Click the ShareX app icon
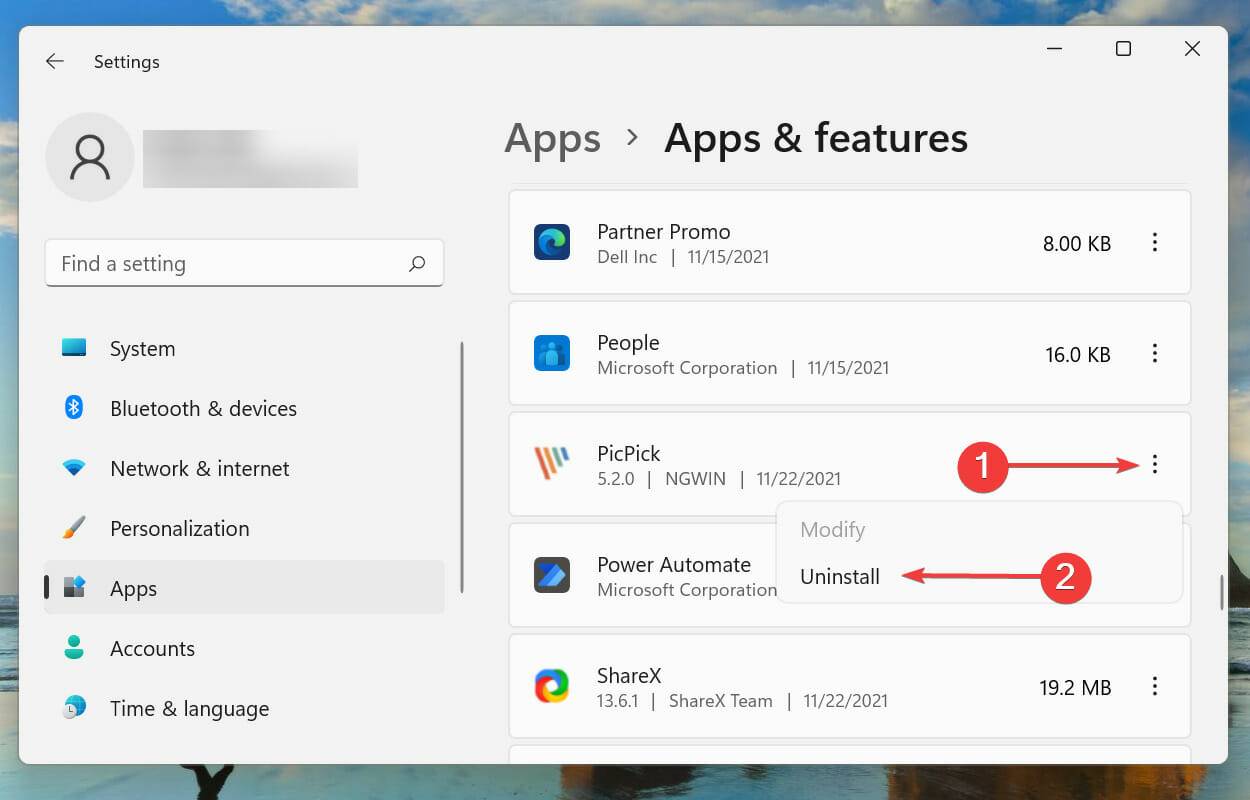 (551, 686)
